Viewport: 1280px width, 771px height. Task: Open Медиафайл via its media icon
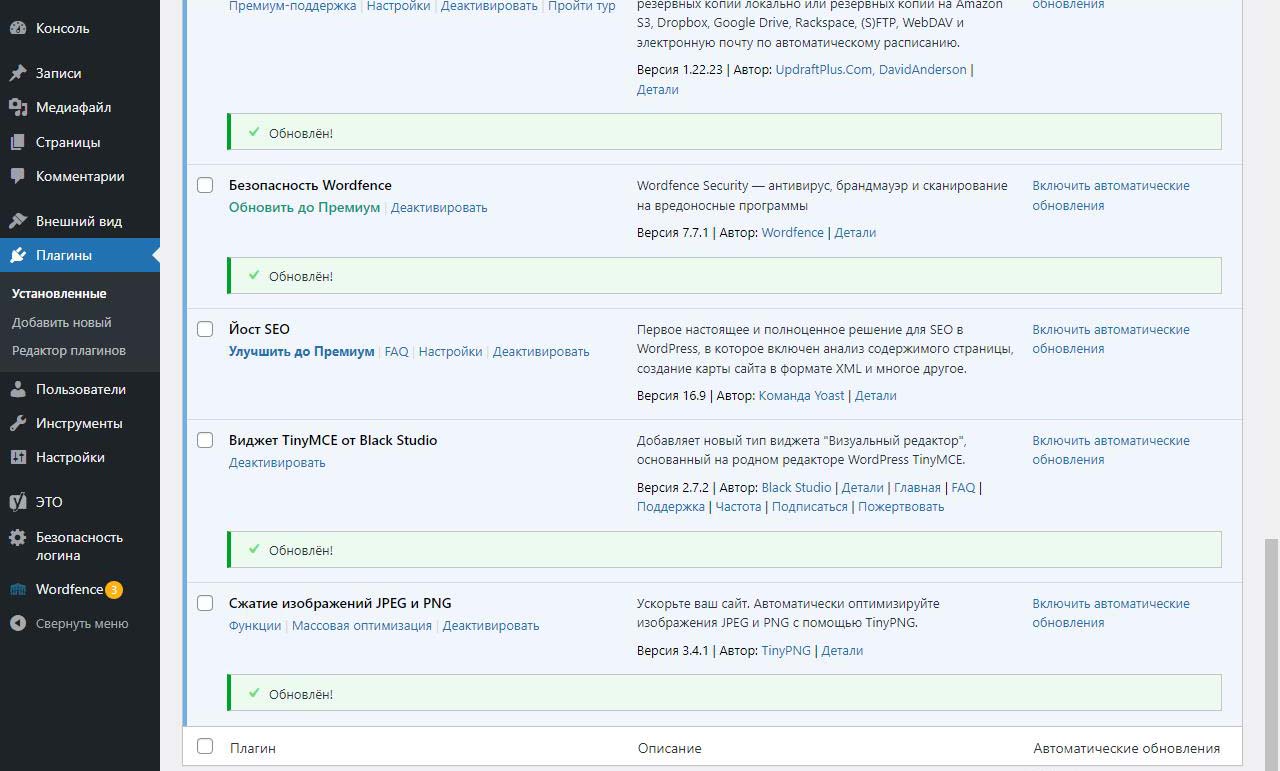click(x=18, y=107)
